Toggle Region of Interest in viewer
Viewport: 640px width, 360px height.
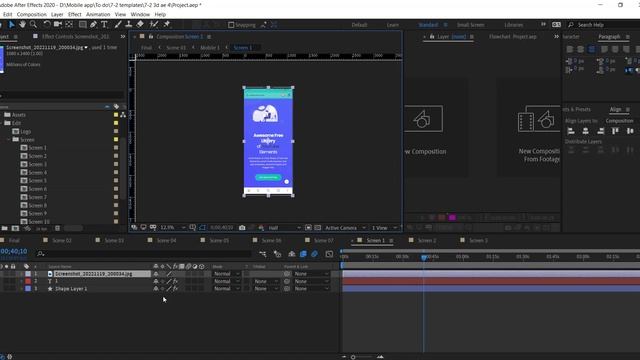tap(308, 228)
